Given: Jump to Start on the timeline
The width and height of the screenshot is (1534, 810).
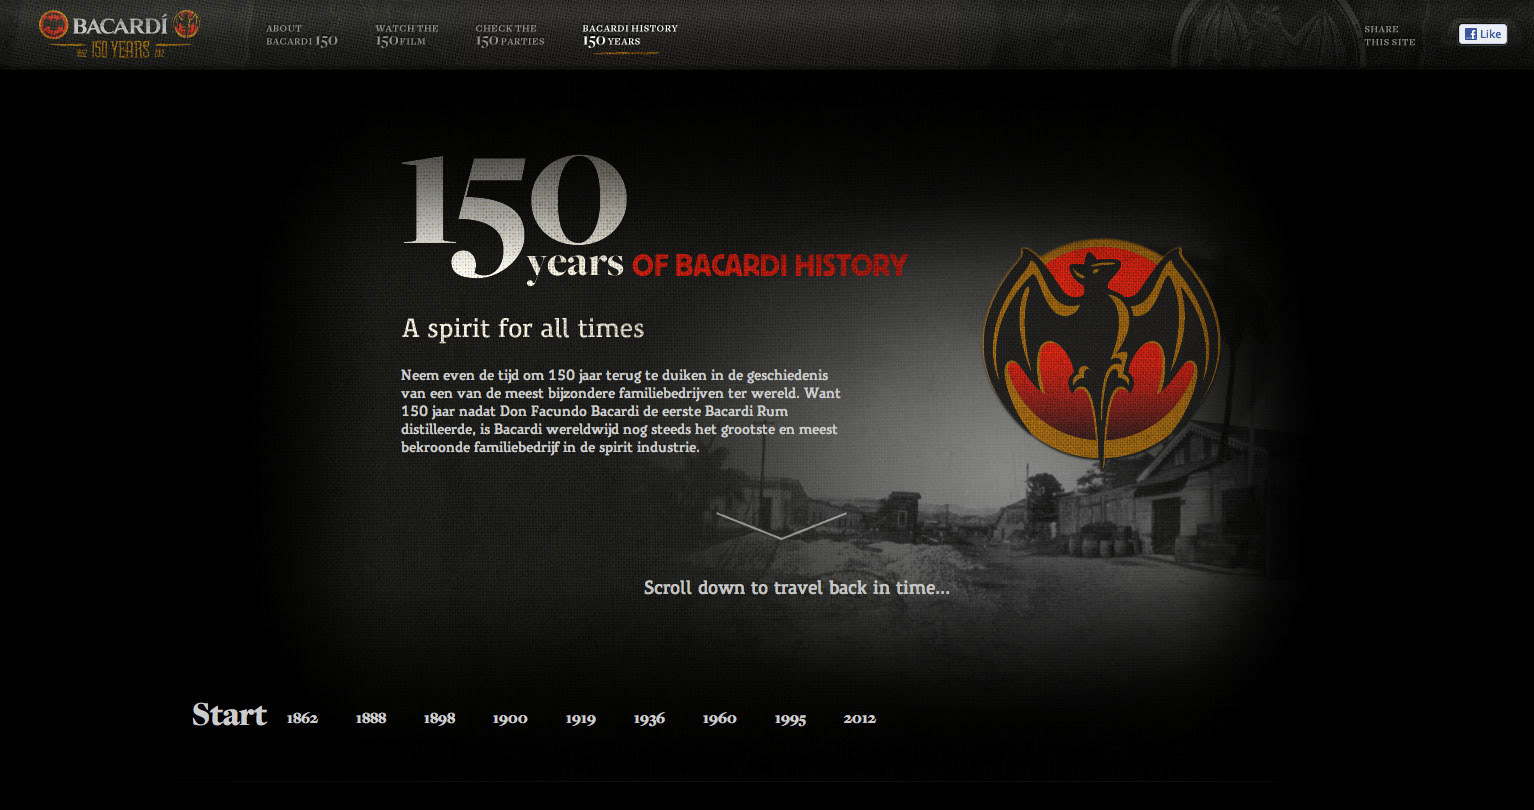Looking at the screenshot, I should pos(230,715).
